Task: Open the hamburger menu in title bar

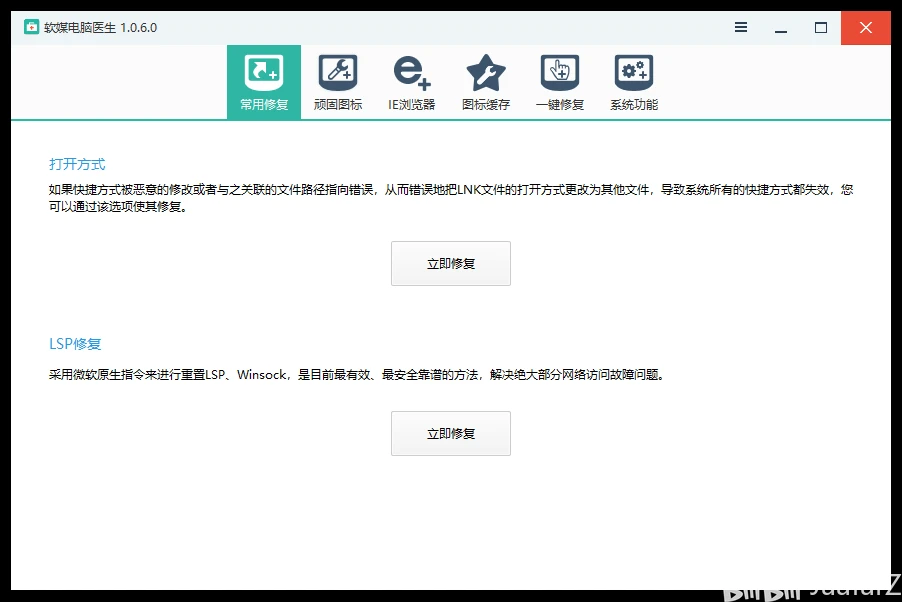Action: [x=741, y=27]
